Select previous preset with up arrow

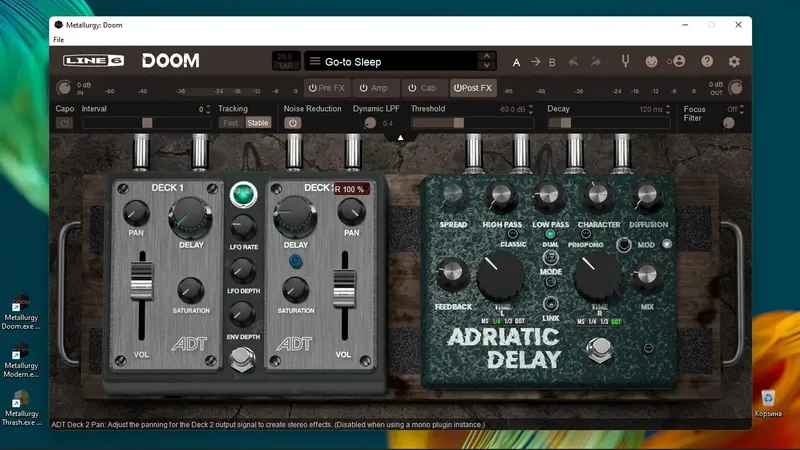click(x=487, y=56)
